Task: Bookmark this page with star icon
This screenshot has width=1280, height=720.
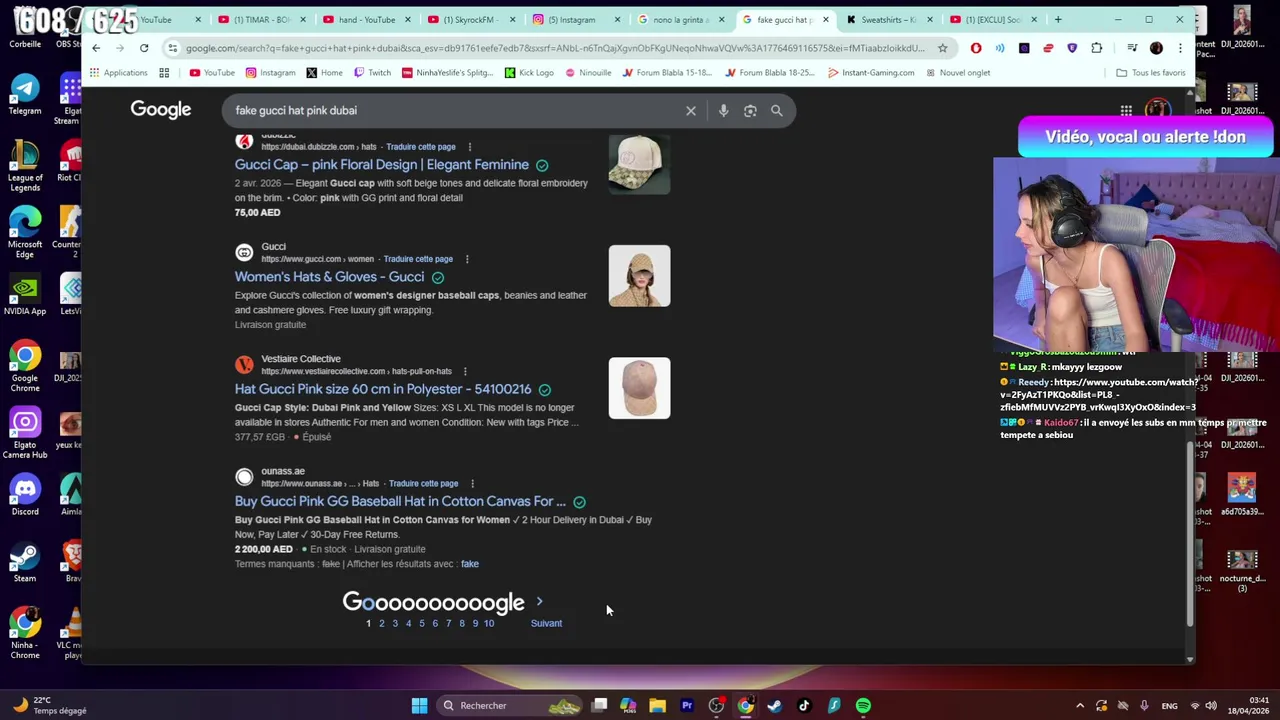Action: [x=942, y=48]
